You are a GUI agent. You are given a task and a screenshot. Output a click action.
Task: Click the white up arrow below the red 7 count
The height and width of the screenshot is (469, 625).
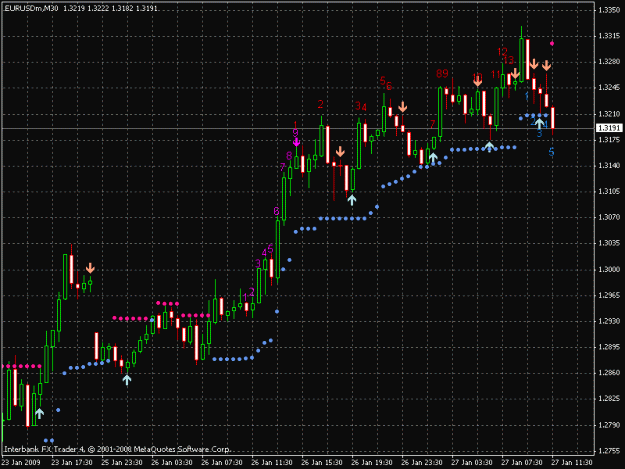coord(433,157)
